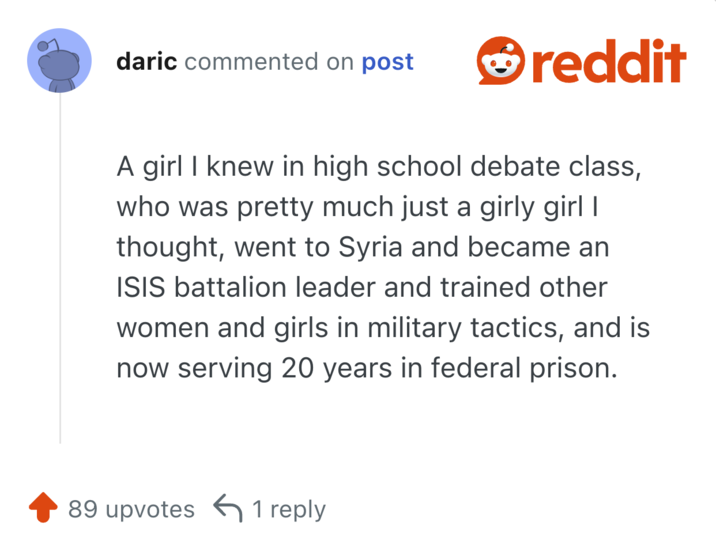
Task: Open the blue "post" link
Action: [x=387, y=62]
